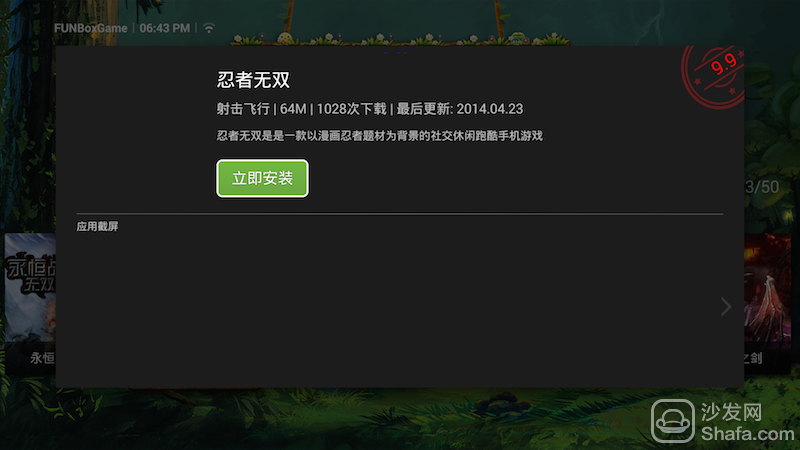Viewport: 800px width, 450px height.
Task: Open the 永恒战无双 game thumbnail on the left
Action: click(x=30, y=288)
